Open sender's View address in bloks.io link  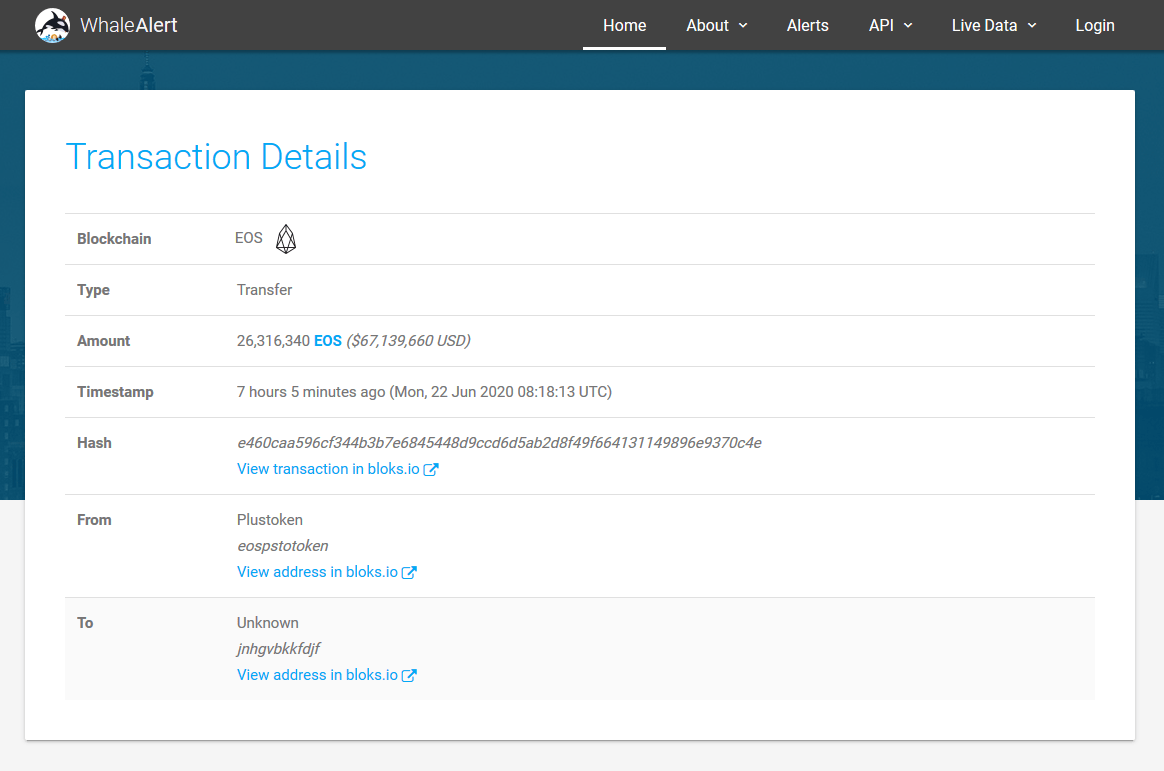point(316,572)
